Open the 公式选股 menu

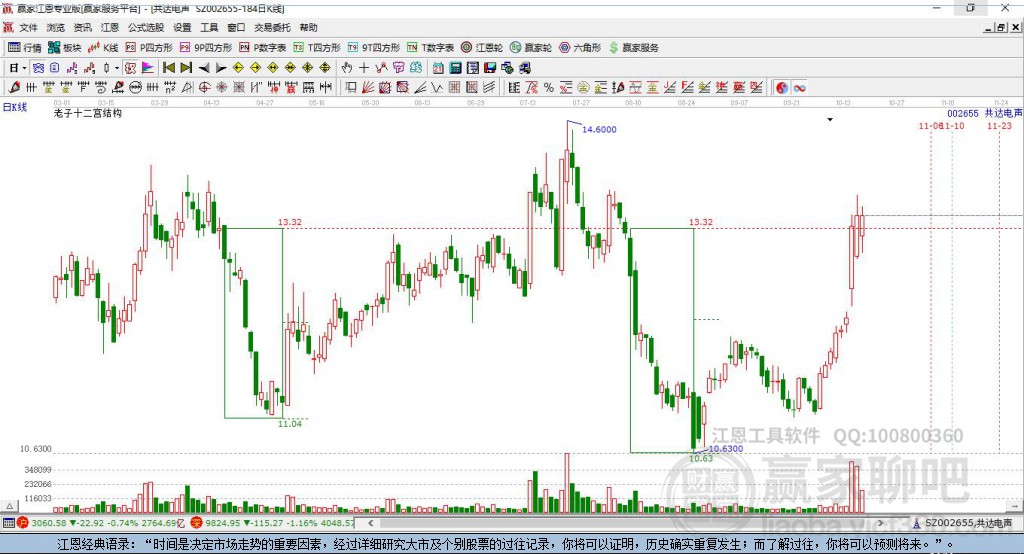click(146, 27)
